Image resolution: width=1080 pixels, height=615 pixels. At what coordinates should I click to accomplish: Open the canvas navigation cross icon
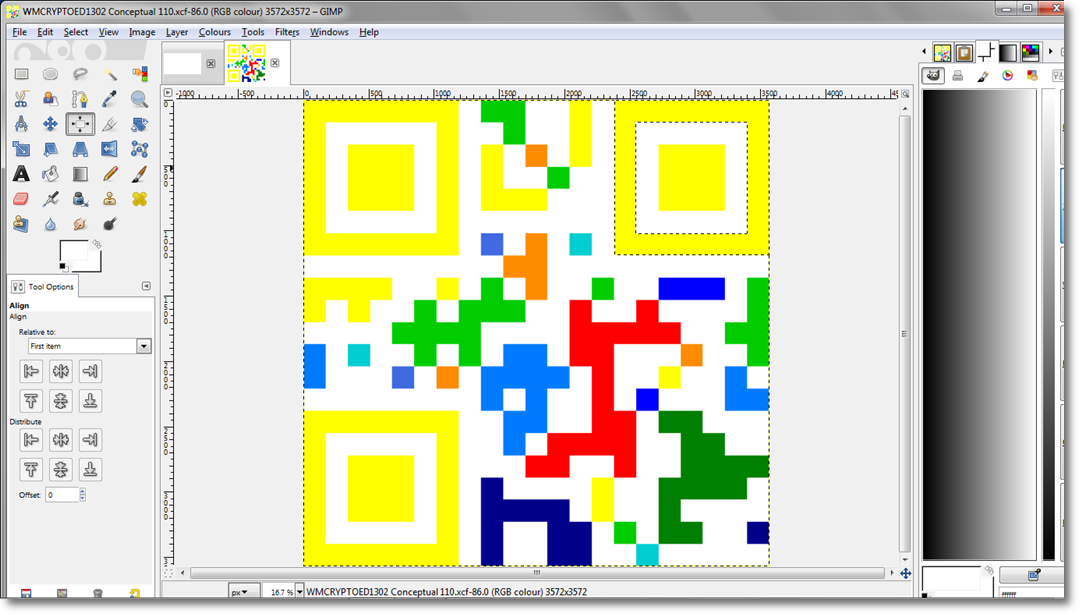click(x=906, y=573)
